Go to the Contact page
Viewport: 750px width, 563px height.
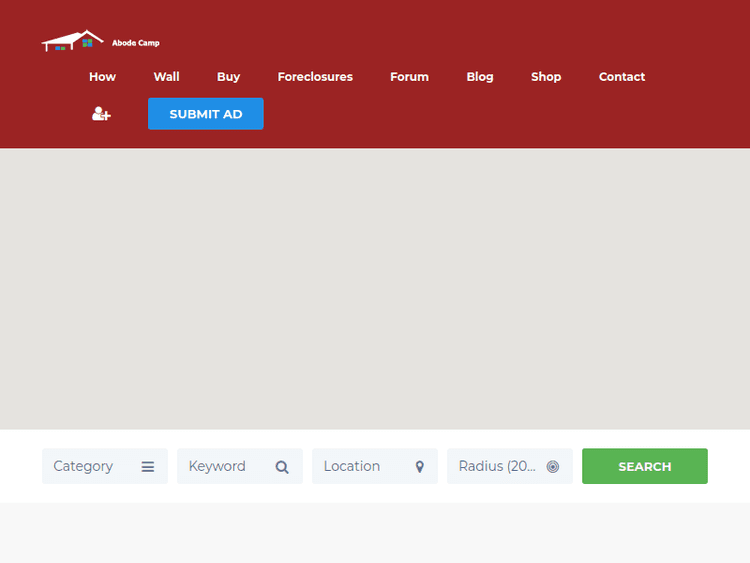pos(622,77)
